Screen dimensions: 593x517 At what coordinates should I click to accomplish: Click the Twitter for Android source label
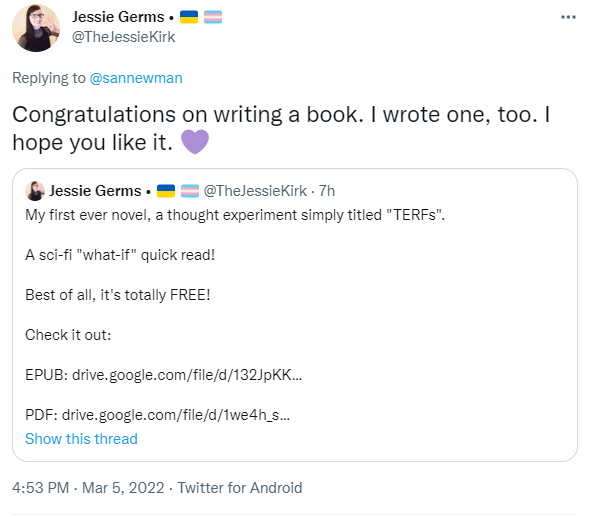240,488
